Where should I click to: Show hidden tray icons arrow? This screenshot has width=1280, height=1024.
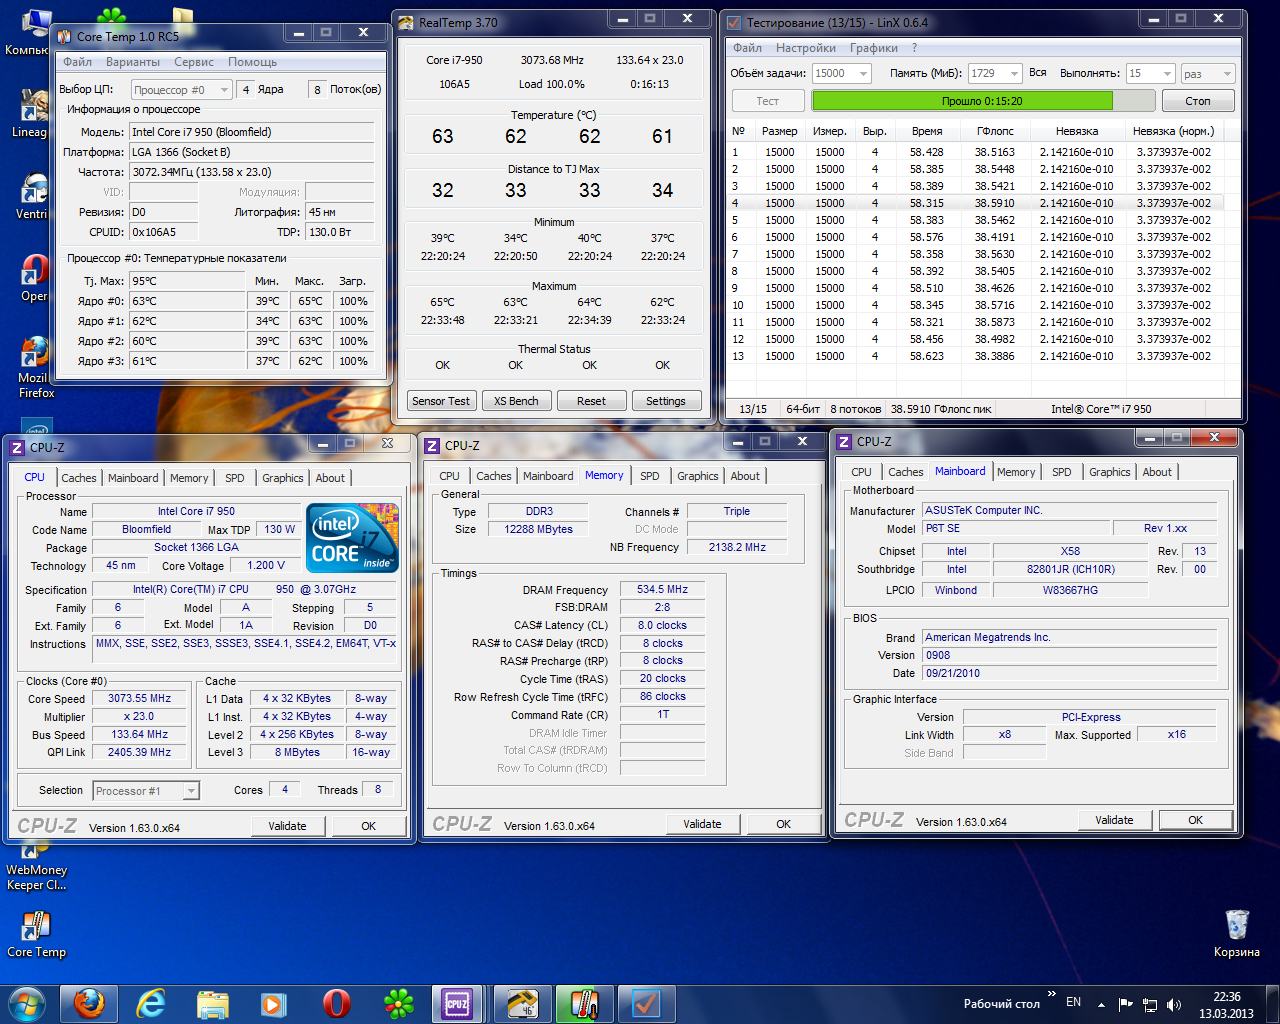[1101, 1004]
